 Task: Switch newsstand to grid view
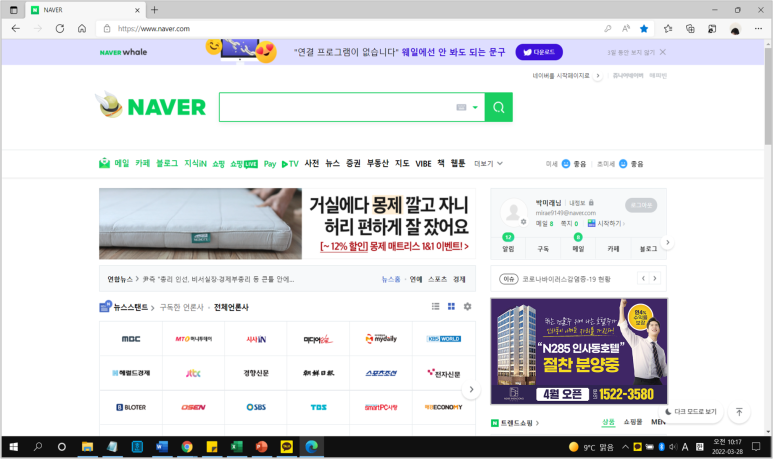tap(451, 307)
